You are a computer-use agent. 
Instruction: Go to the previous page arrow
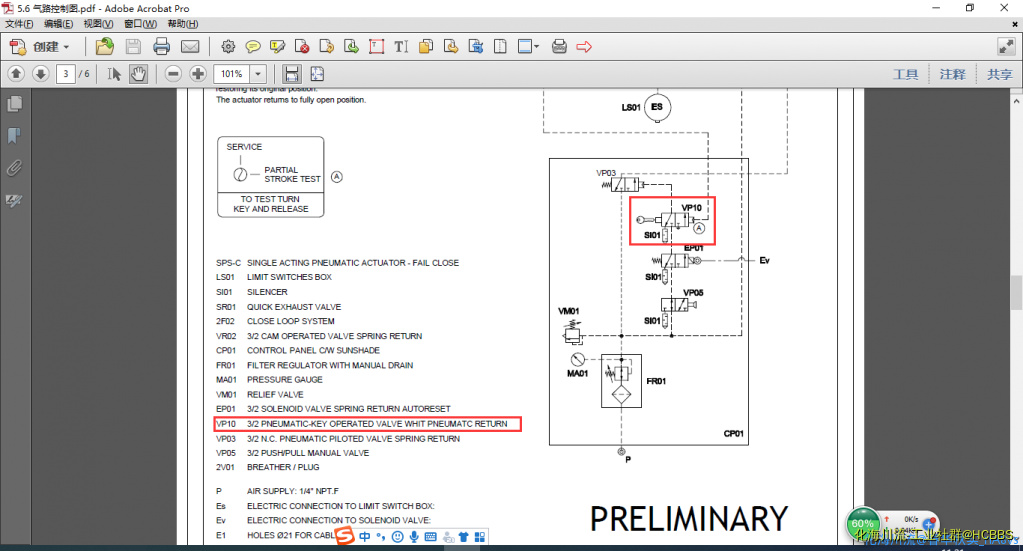tap(16, 74)
